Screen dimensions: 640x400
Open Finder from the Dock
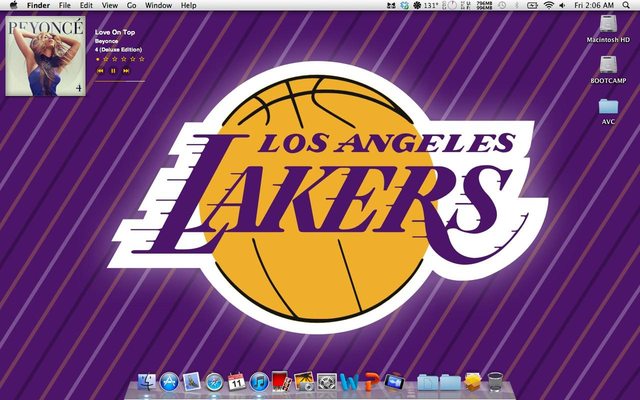tap(147, 382)
